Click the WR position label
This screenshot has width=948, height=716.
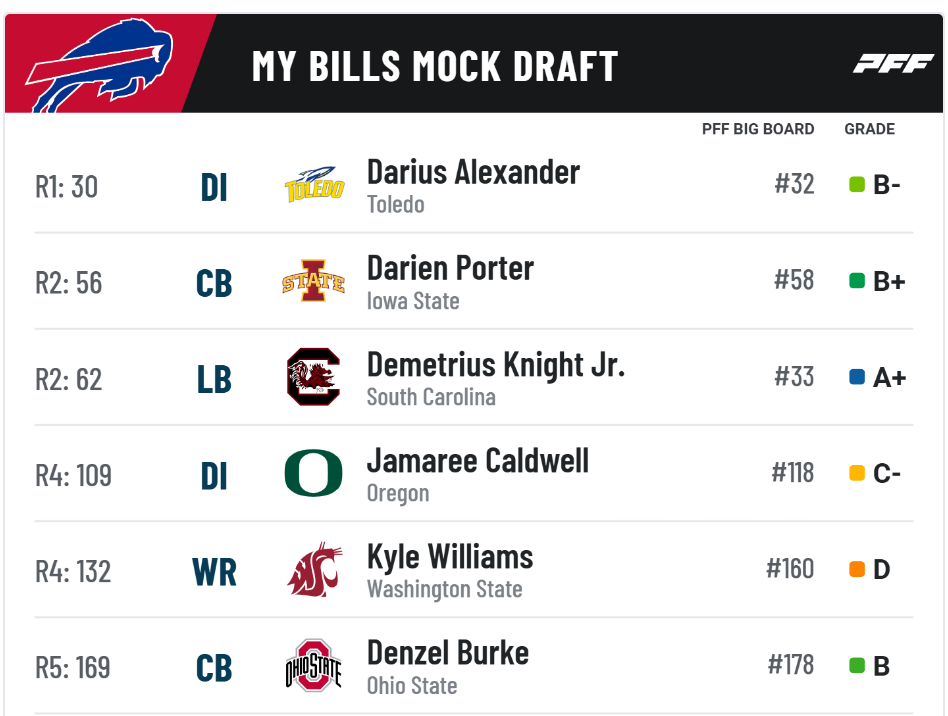pos(214,572)
